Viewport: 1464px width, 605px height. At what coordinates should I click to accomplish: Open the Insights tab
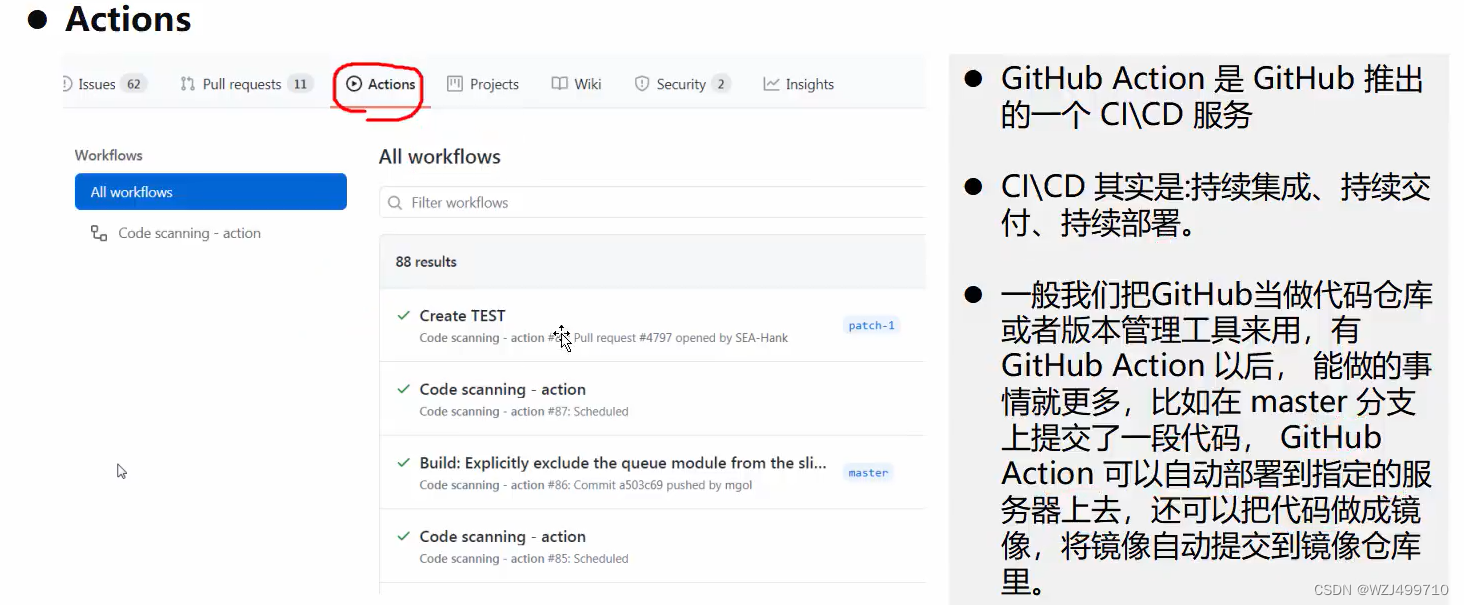point(798,84)
